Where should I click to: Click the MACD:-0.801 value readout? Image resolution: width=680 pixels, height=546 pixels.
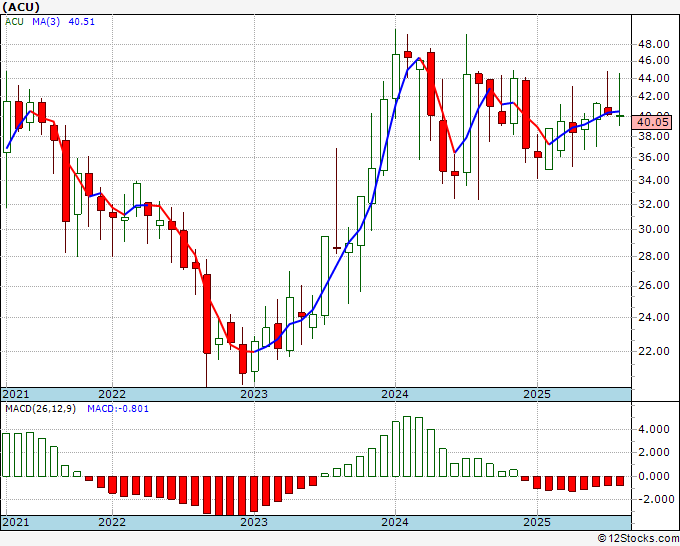[x=118, y=409]
